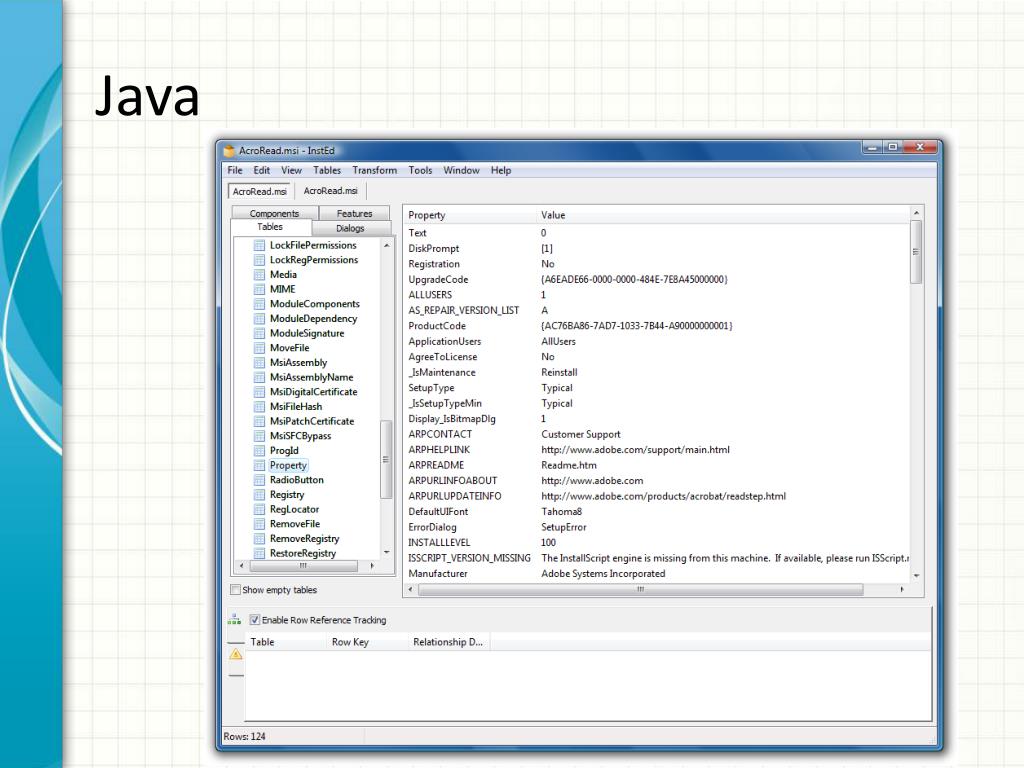Click property grid horizontal scroll right arrow
The width and height of the screenshot is (1024, 768).
(x=902, y=590)
